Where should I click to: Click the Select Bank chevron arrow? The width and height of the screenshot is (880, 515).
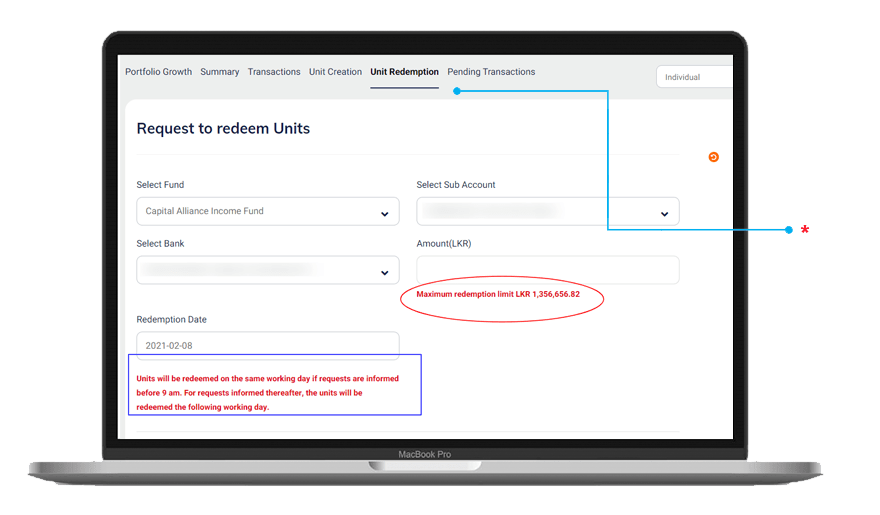(x=384, y=273)
